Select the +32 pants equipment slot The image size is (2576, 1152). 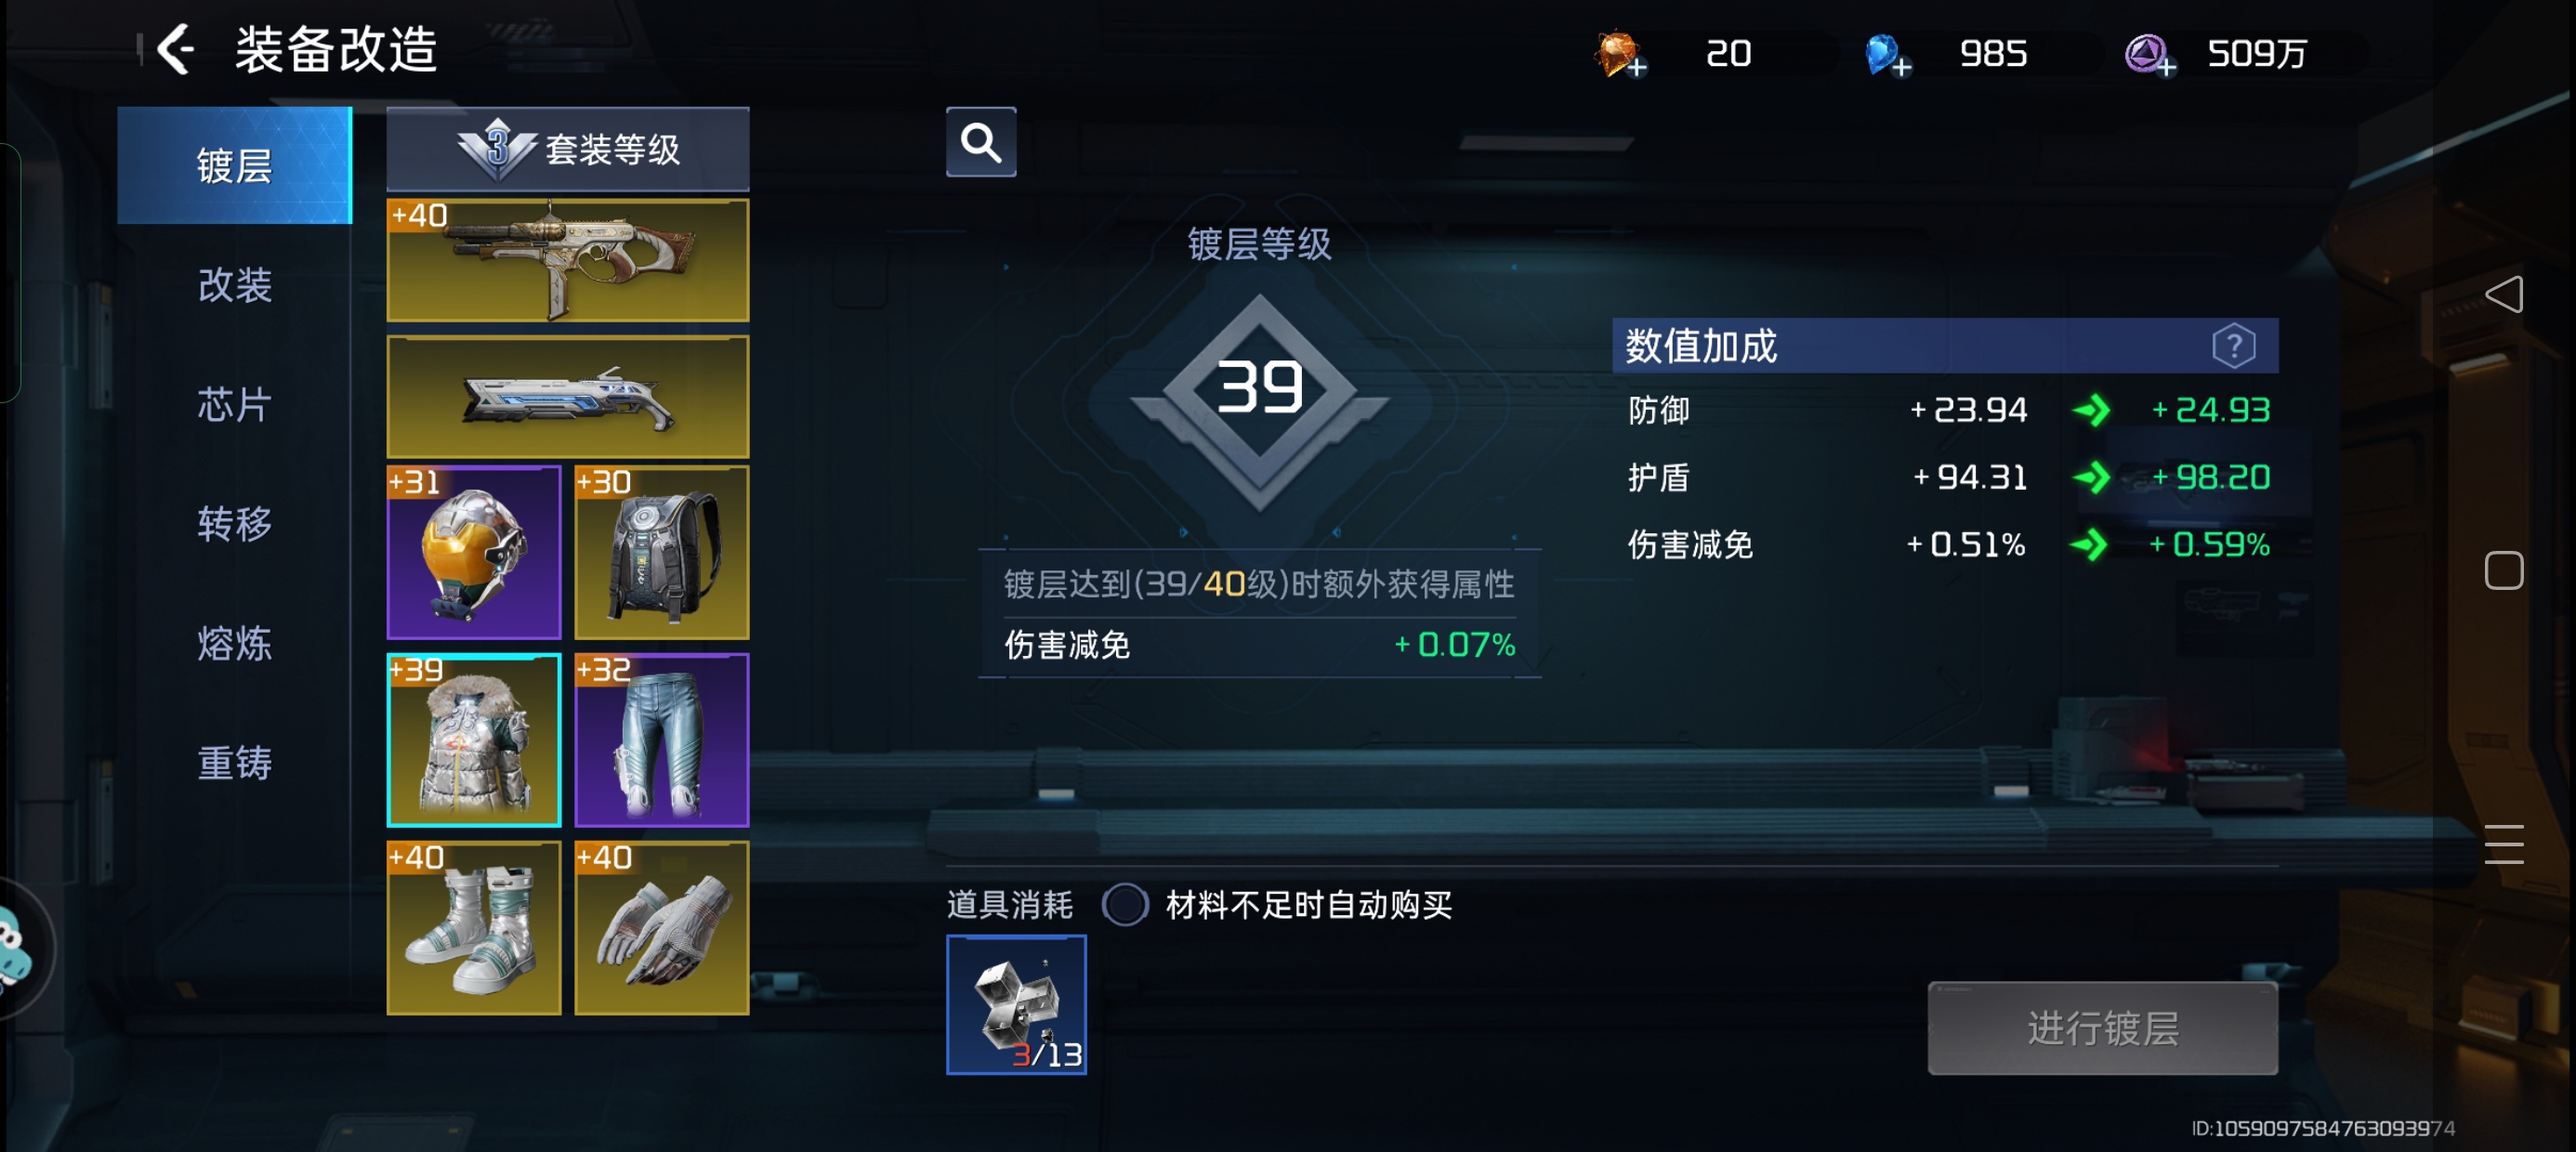(662, 740)
